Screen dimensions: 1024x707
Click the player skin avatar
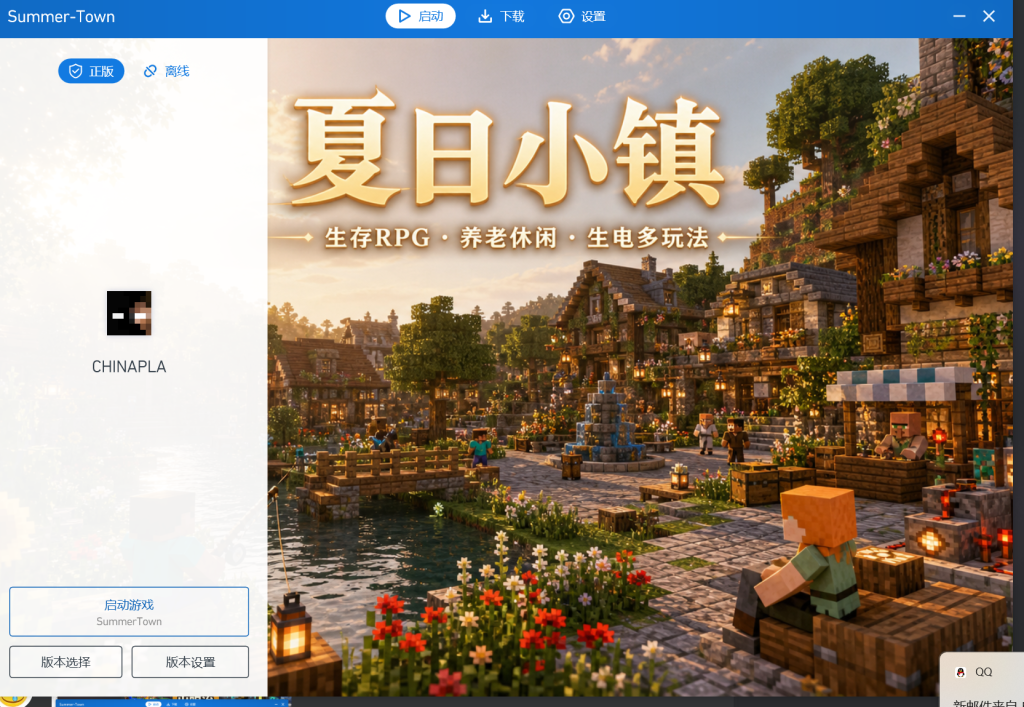[x=129, y=313]
